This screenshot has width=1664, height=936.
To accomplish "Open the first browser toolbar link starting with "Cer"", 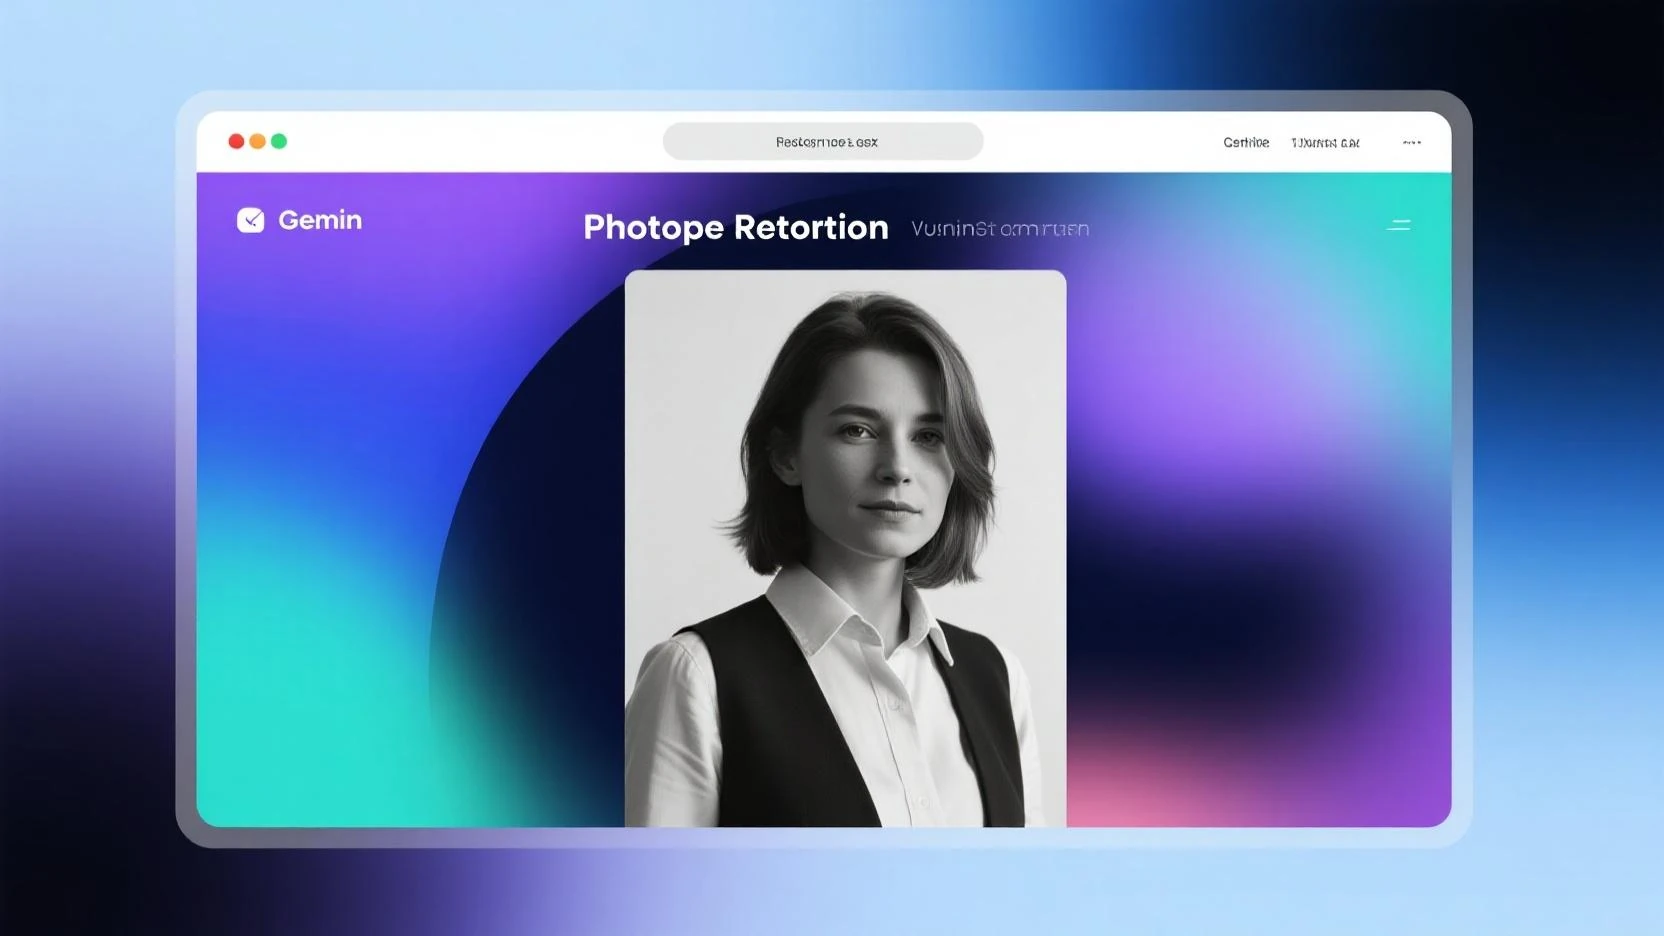I will point(1246,143).
